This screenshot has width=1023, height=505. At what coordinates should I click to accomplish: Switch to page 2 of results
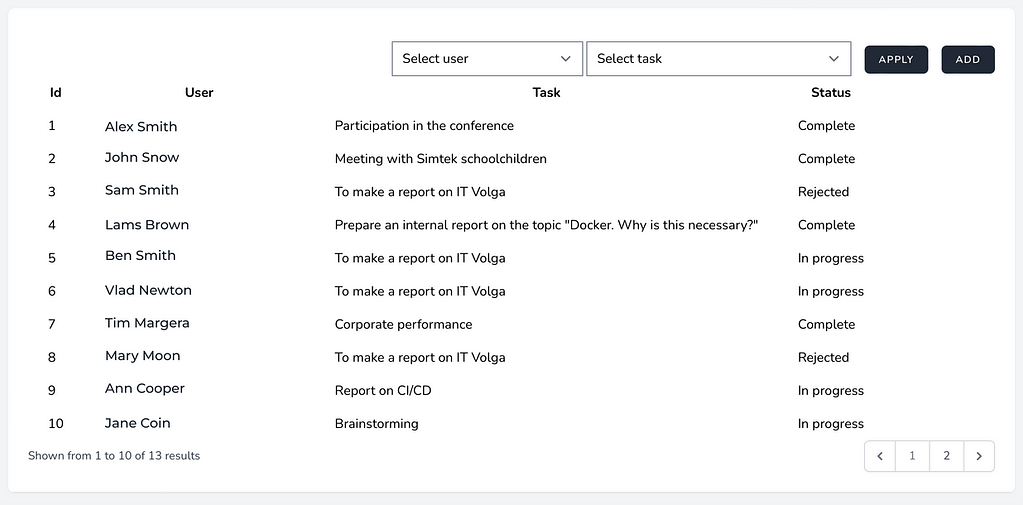pyautogui.click(x=947, y=456)
